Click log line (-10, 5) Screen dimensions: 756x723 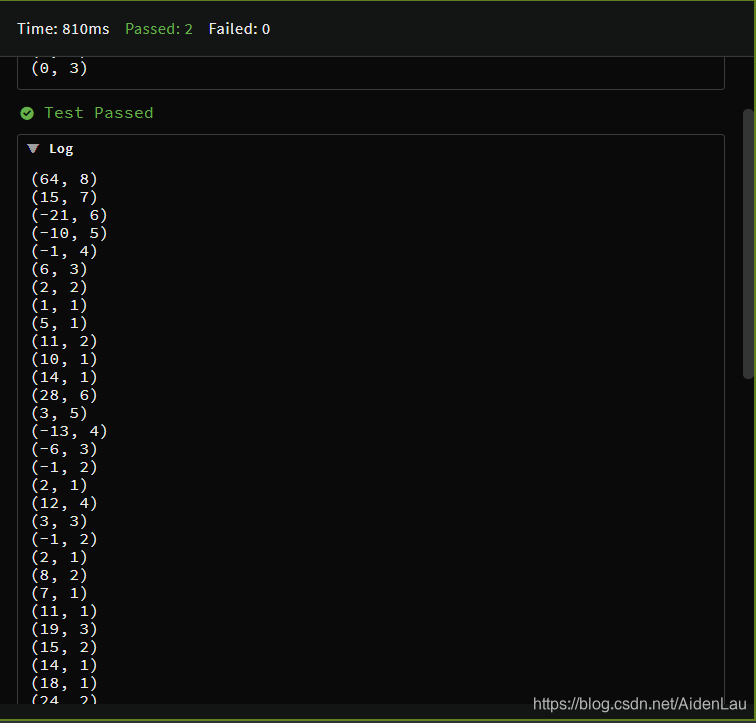point(69,233)
